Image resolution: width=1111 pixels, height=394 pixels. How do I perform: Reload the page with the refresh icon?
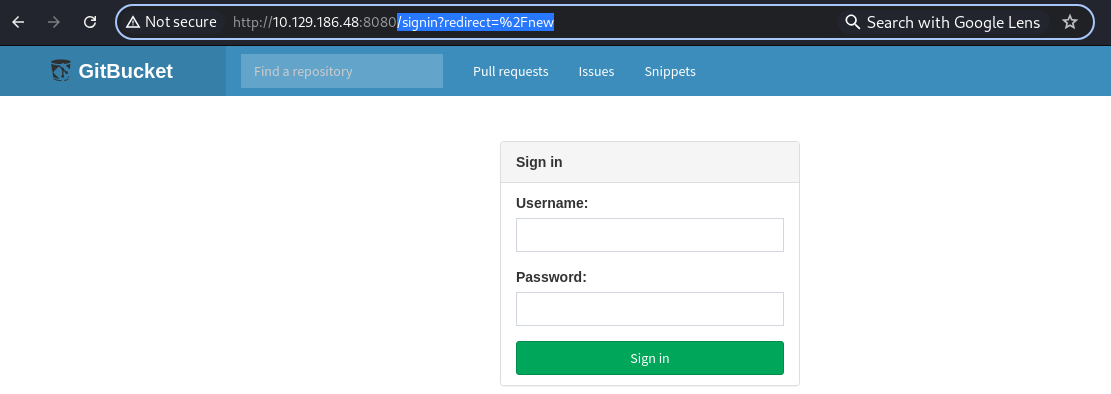coord(90,22)
